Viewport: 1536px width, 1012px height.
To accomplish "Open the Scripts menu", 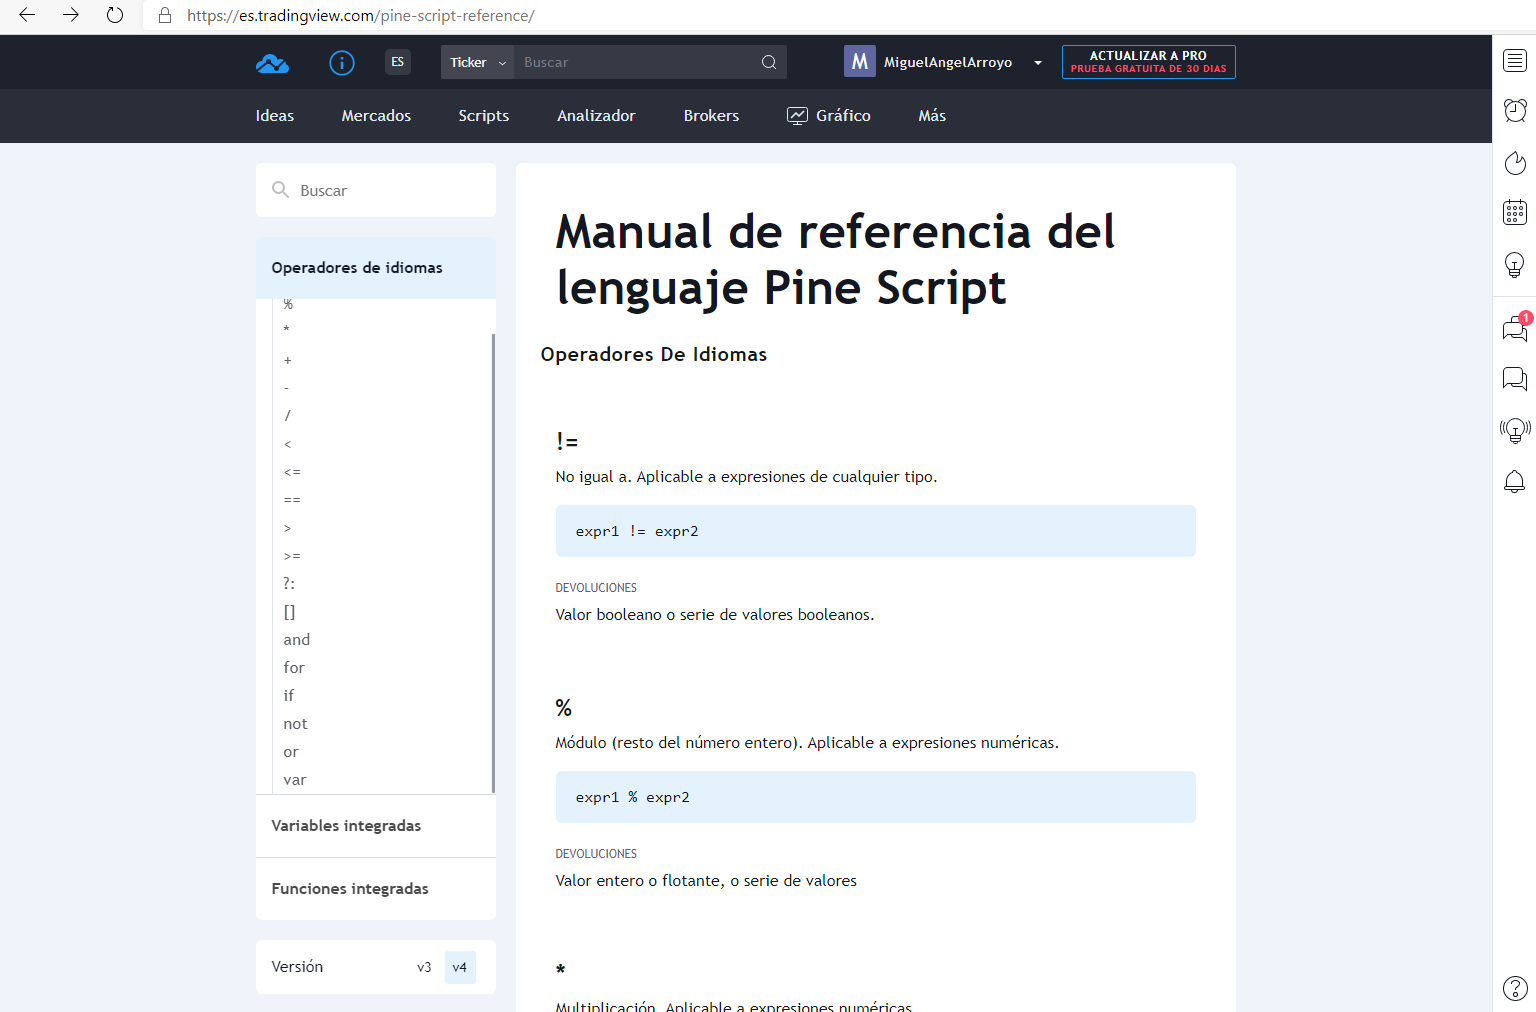I will click(x=484, y=116).
